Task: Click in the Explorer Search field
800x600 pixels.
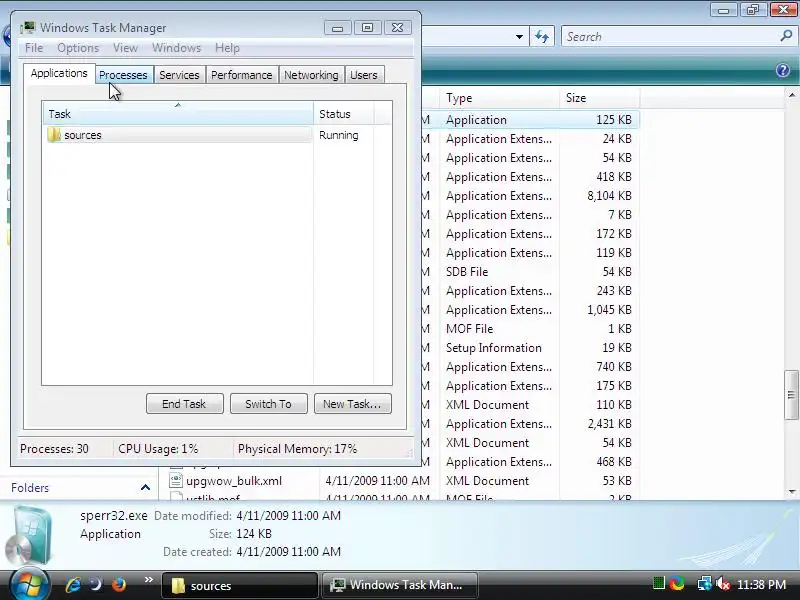Action: [671, 37]
